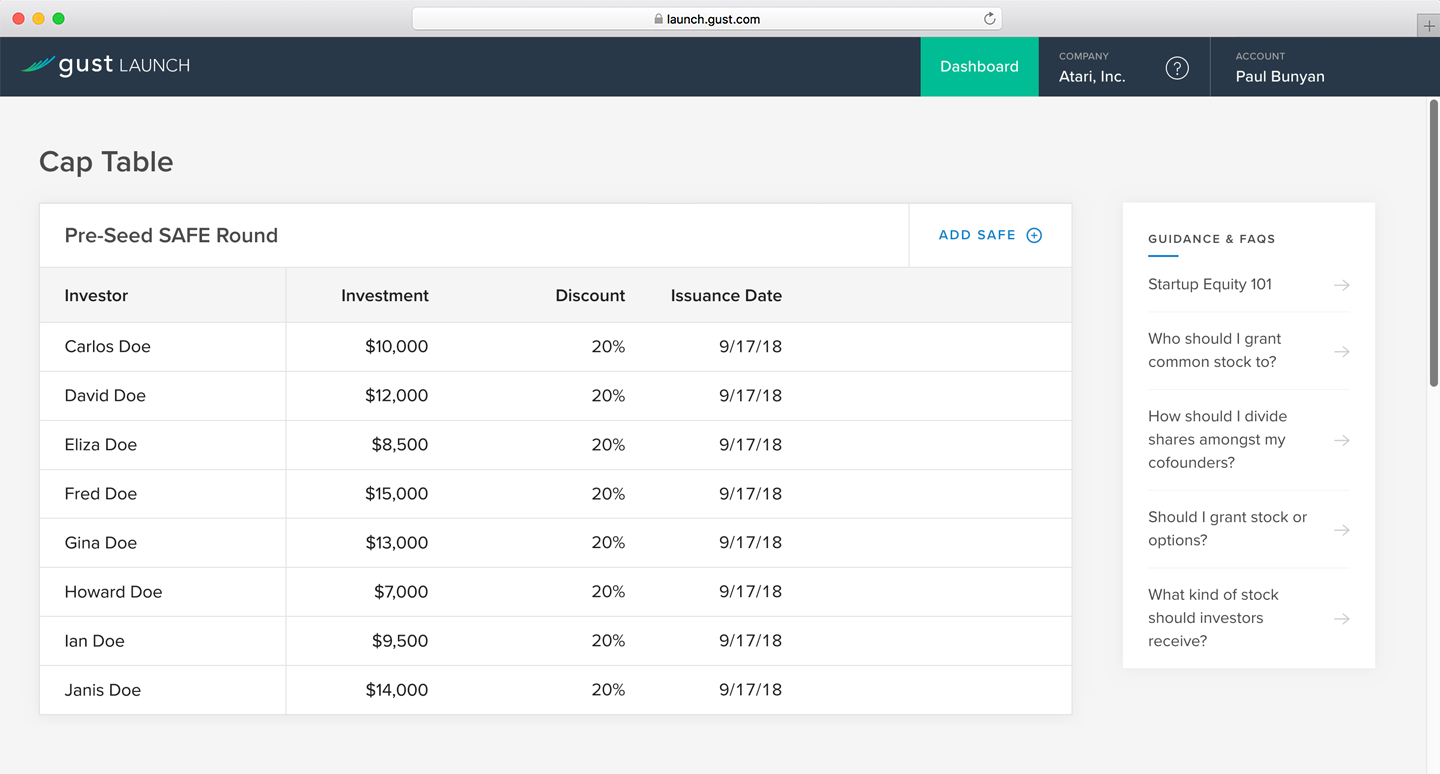Click the Gust Launch logo

[x=106, y=66]
